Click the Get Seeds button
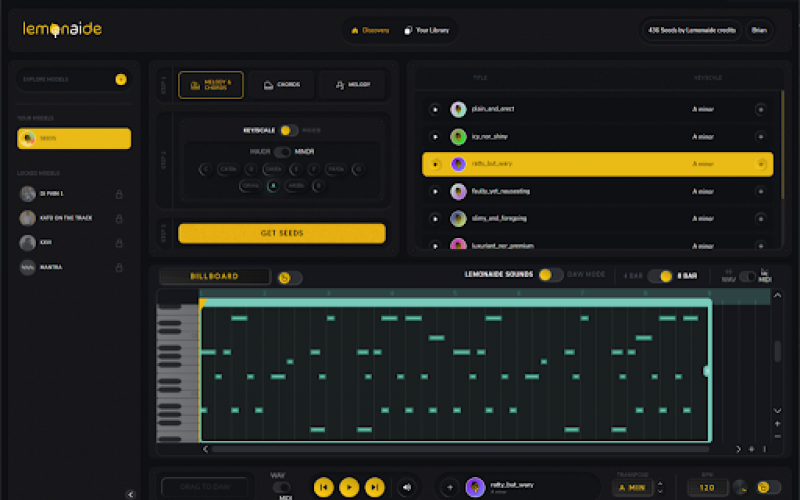The height and width of the screenshot is (500, 800). click(x=281, y=233)
